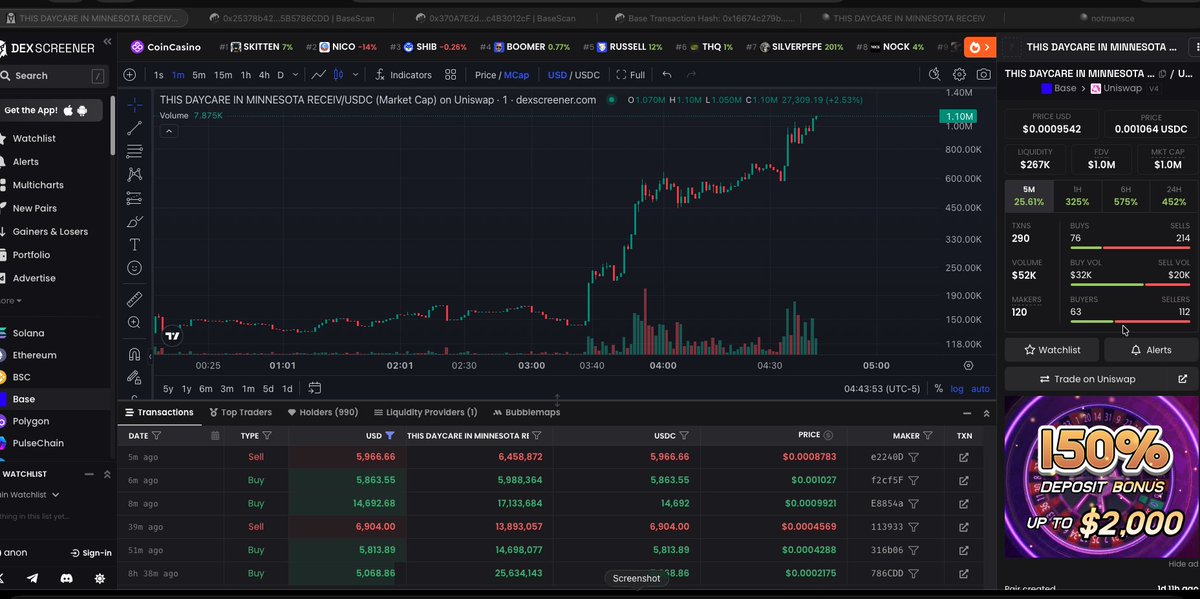Select the 24H performance tab

pyautogui.click(x=1173, y=195)
